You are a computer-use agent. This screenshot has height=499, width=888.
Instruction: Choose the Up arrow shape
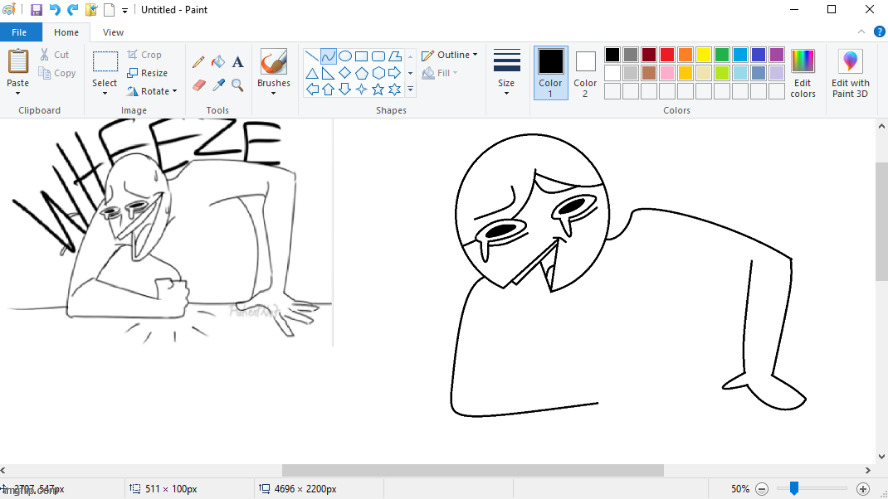point(328,89)
